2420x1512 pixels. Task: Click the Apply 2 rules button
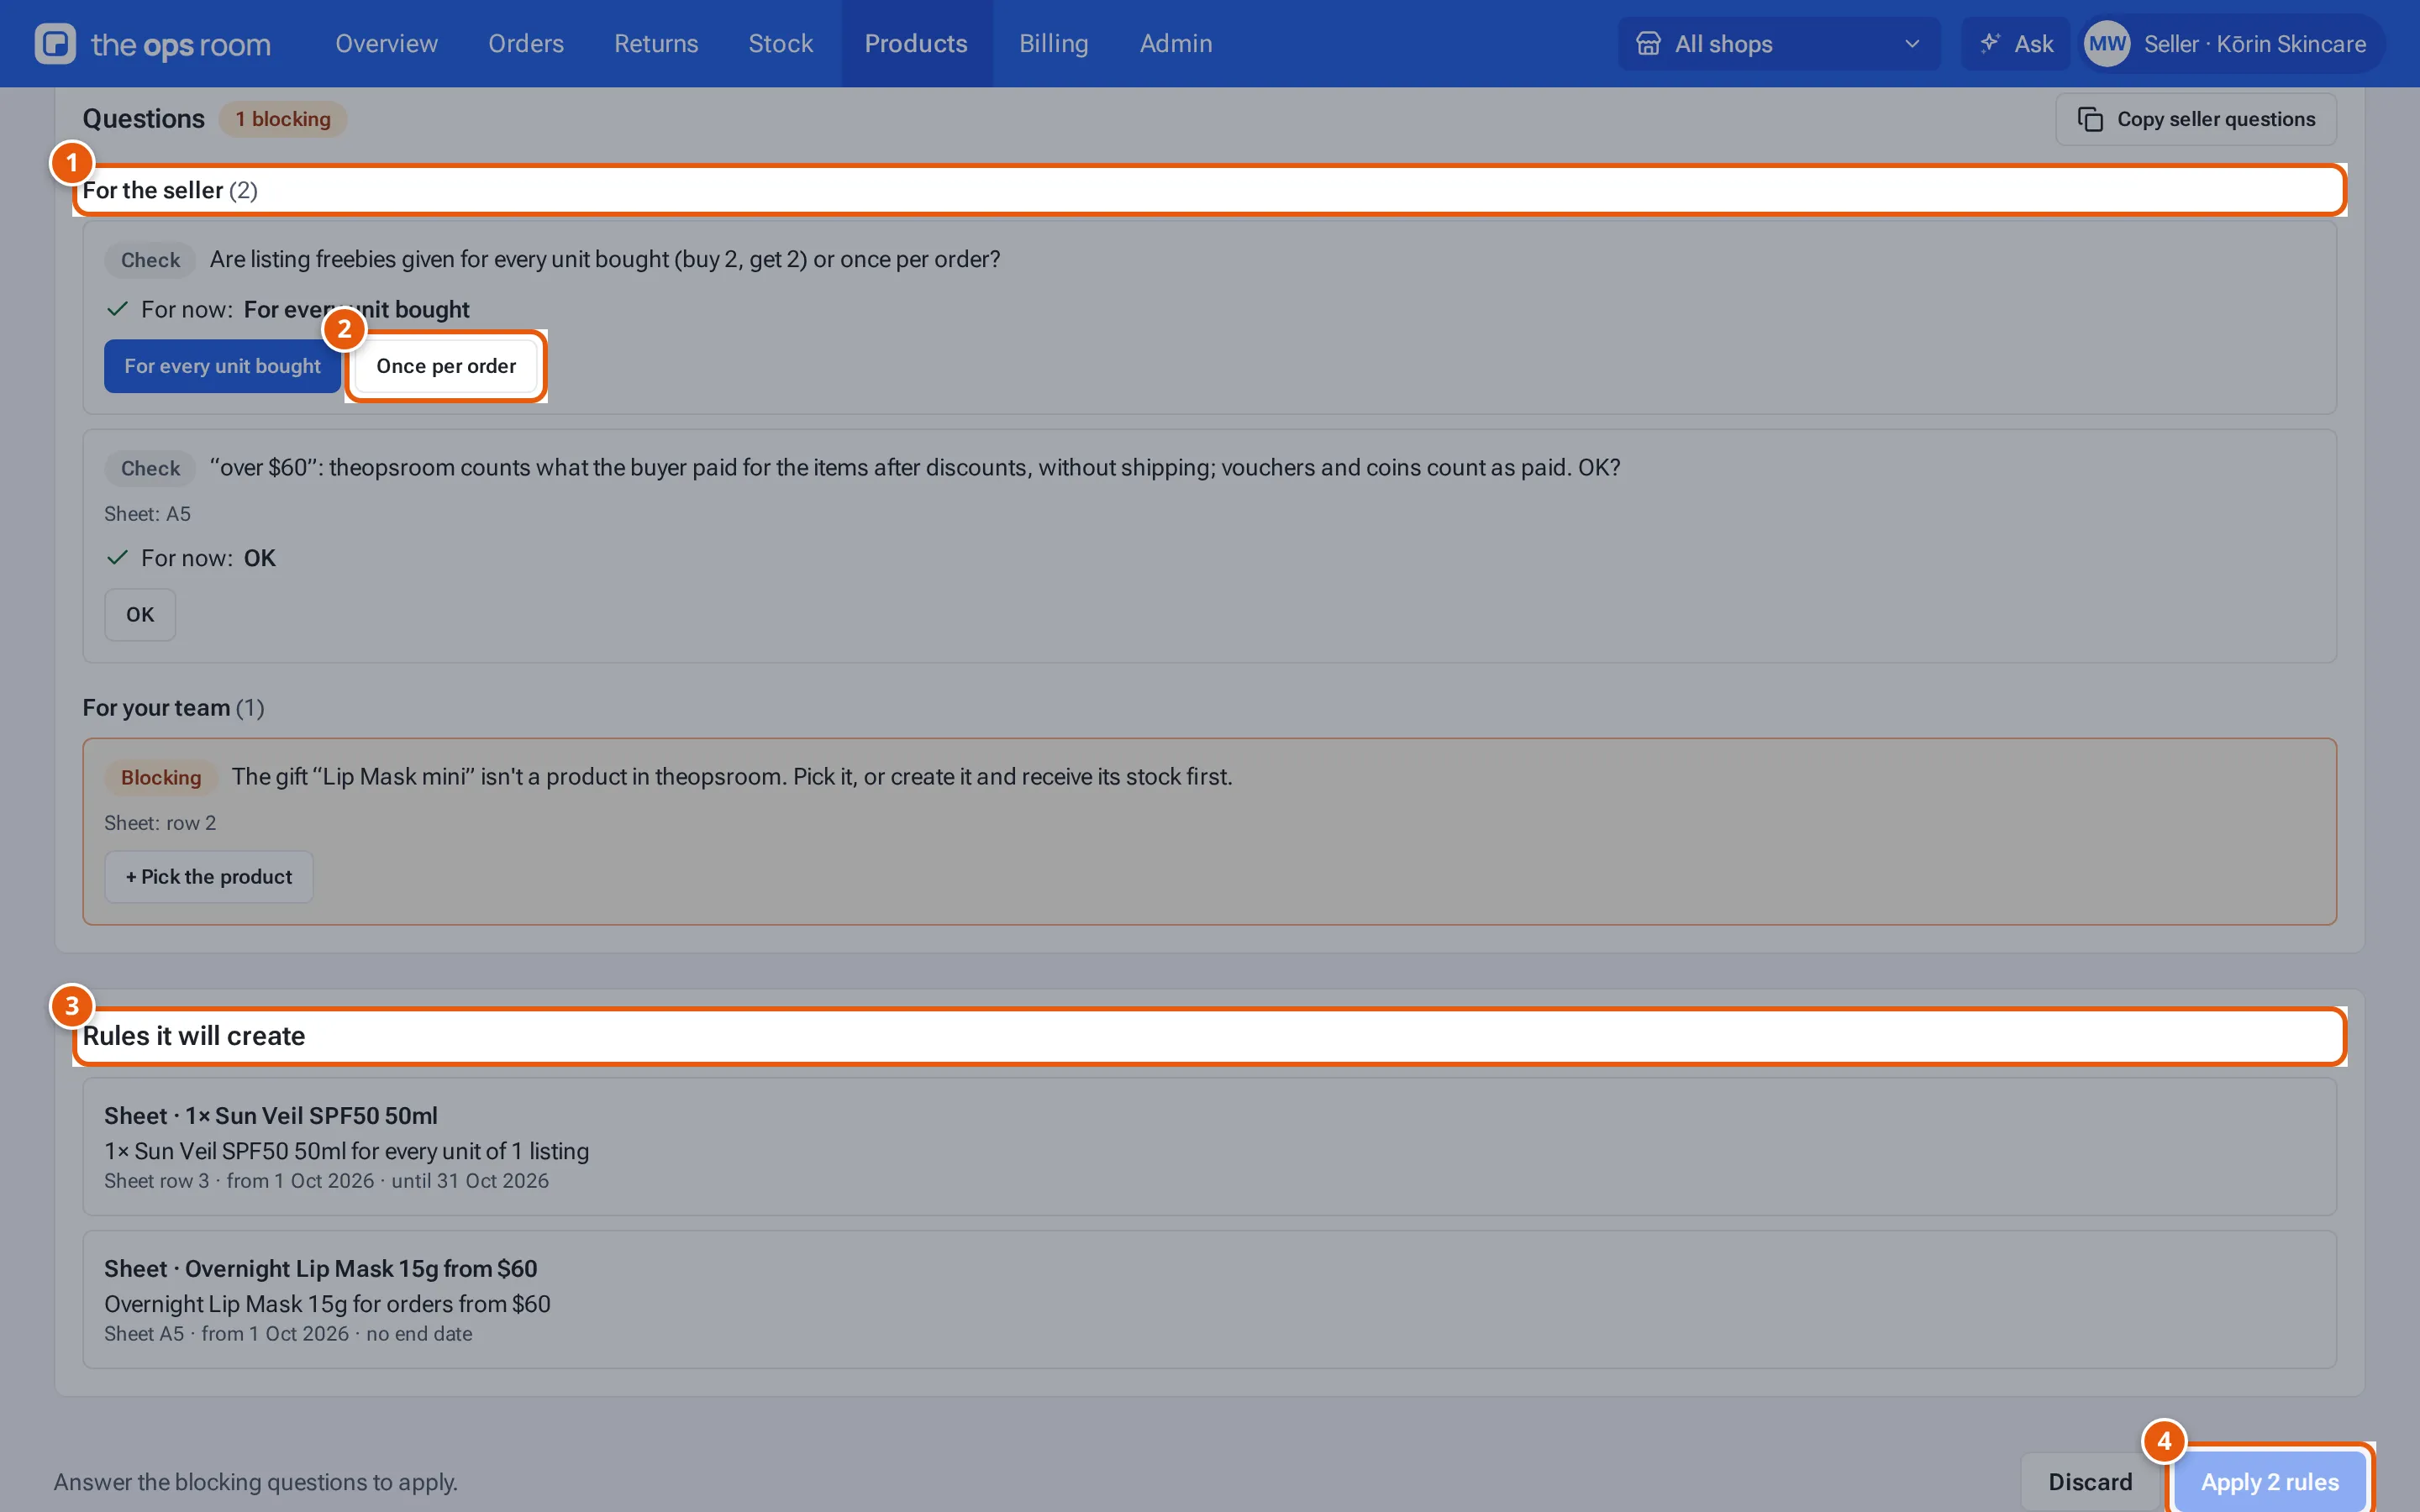point(2270,1481)
